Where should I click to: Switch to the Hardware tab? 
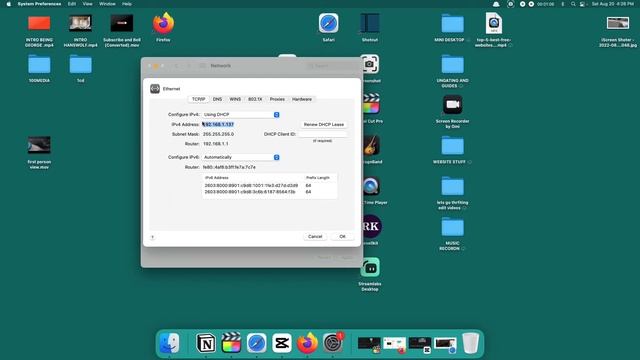click(x=302, y=99)
